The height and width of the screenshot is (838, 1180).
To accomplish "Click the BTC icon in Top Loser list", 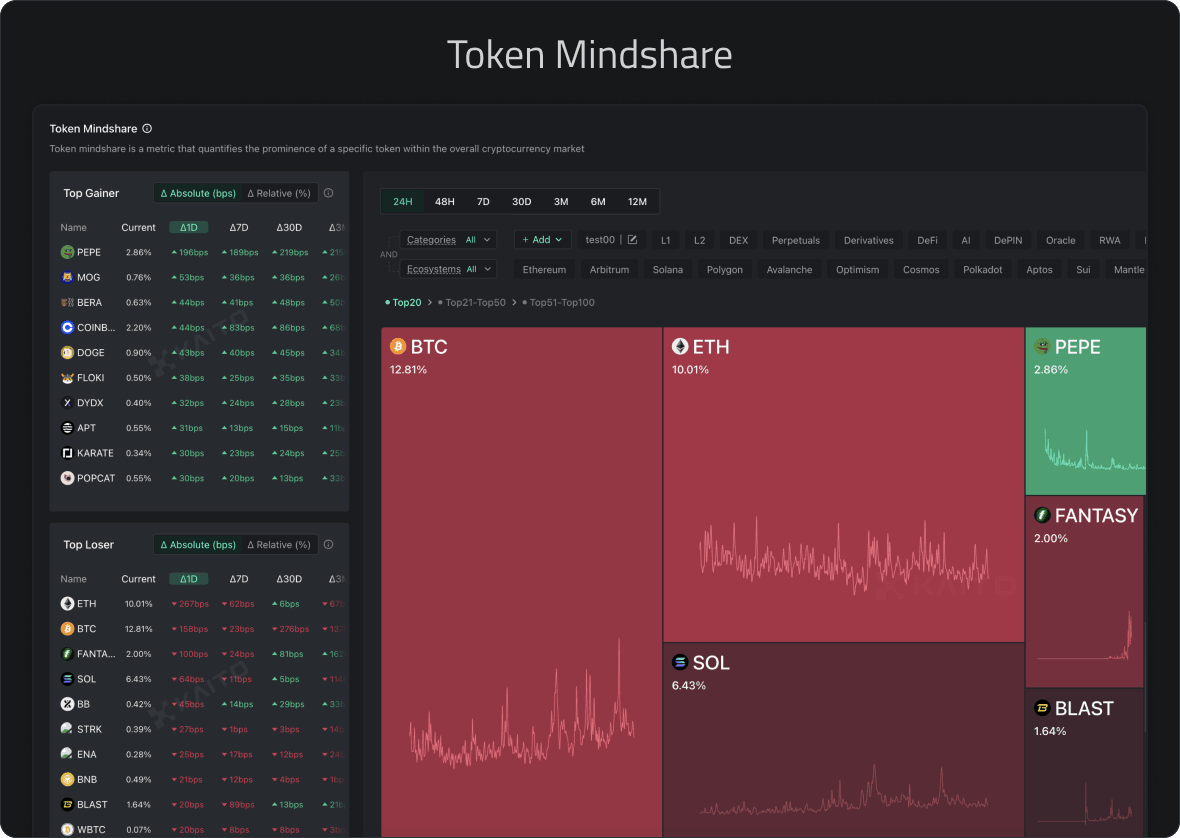I will 67,629.
